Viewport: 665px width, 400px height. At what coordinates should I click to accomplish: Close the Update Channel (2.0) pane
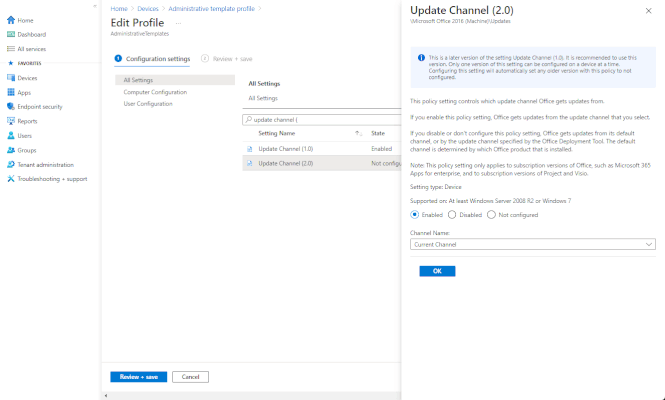tap(648, 11)
